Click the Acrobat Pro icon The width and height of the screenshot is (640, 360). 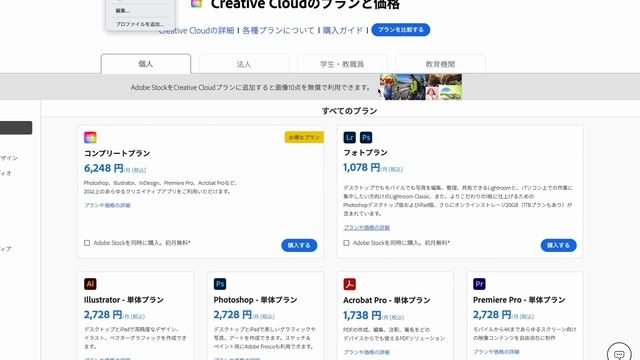coord(349,284)
